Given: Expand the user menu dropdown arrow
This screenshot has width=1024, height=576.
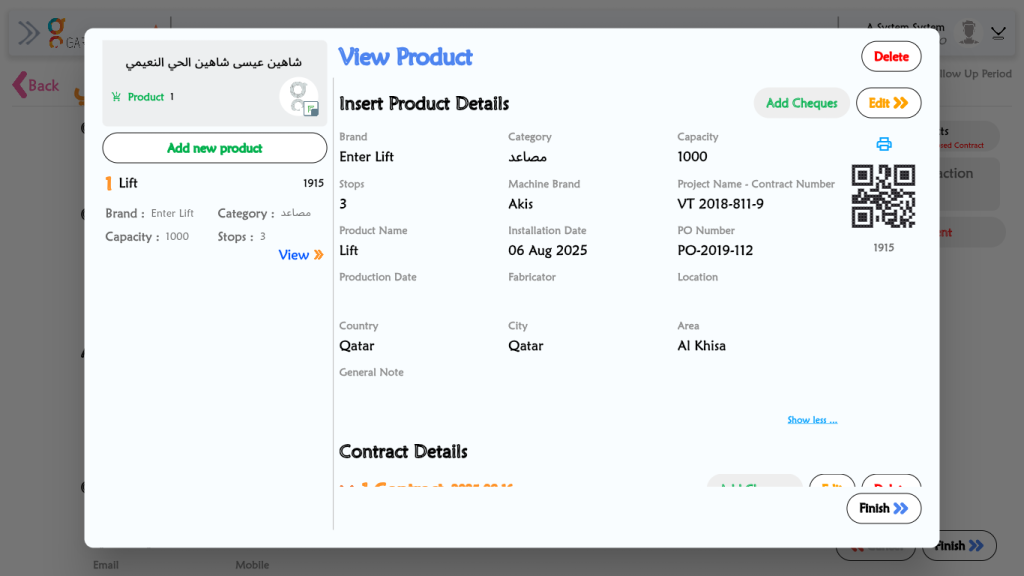Looking at the screenshot, I should pos(998,33).
